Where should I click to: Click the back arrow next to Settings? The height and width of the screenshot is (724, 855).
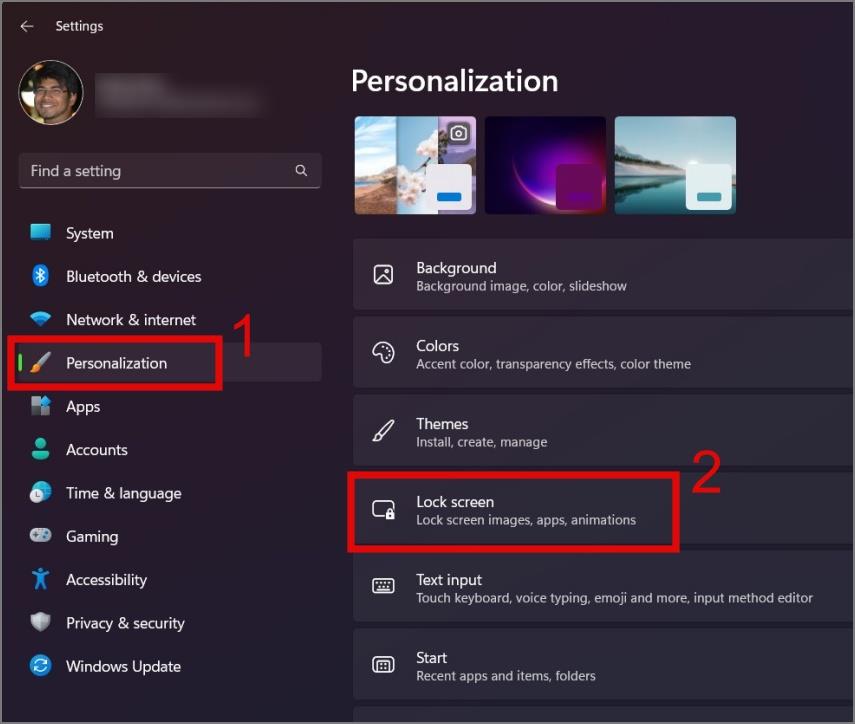point(27,26)
